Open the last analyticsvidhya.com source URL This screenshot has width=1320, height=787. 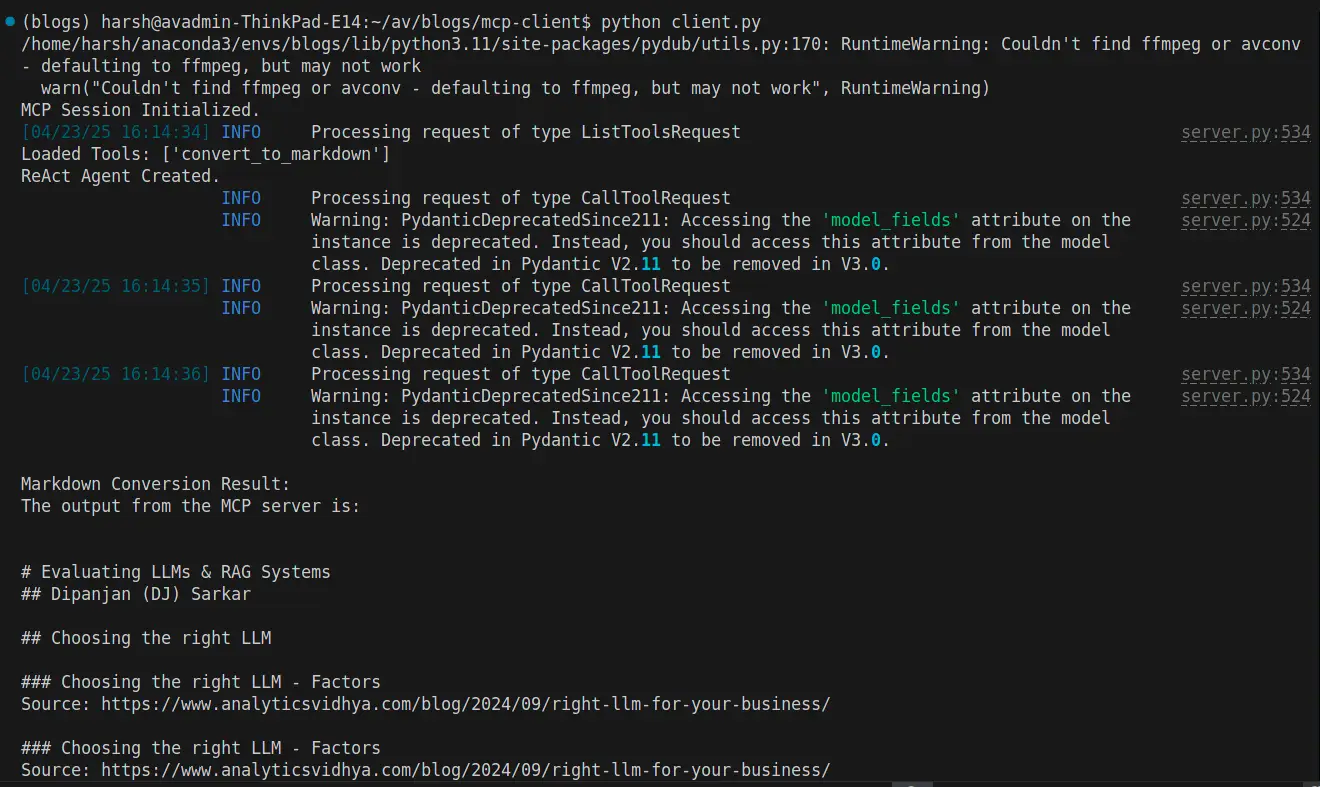coord(466,770)
